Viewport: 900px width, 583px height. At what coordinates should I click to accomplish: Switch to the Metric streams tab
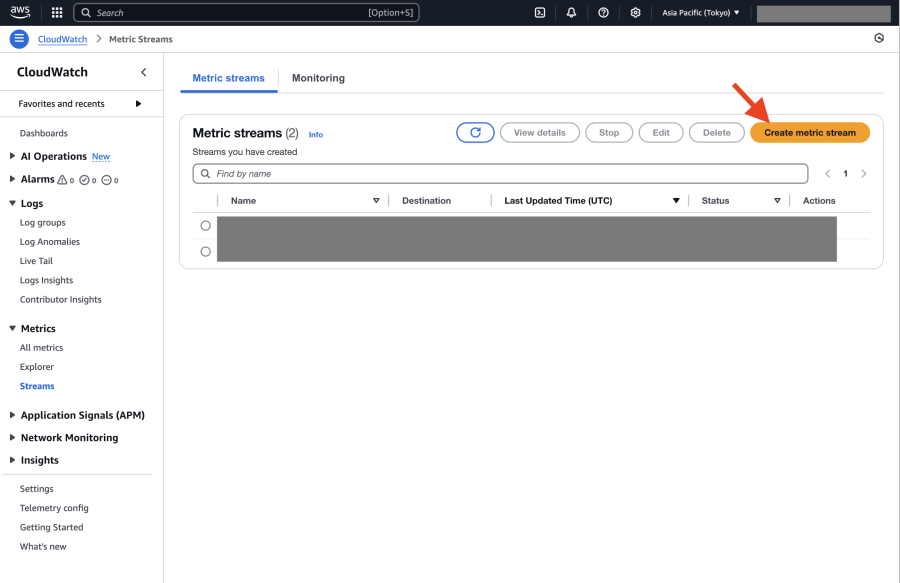tap(228, 78)
